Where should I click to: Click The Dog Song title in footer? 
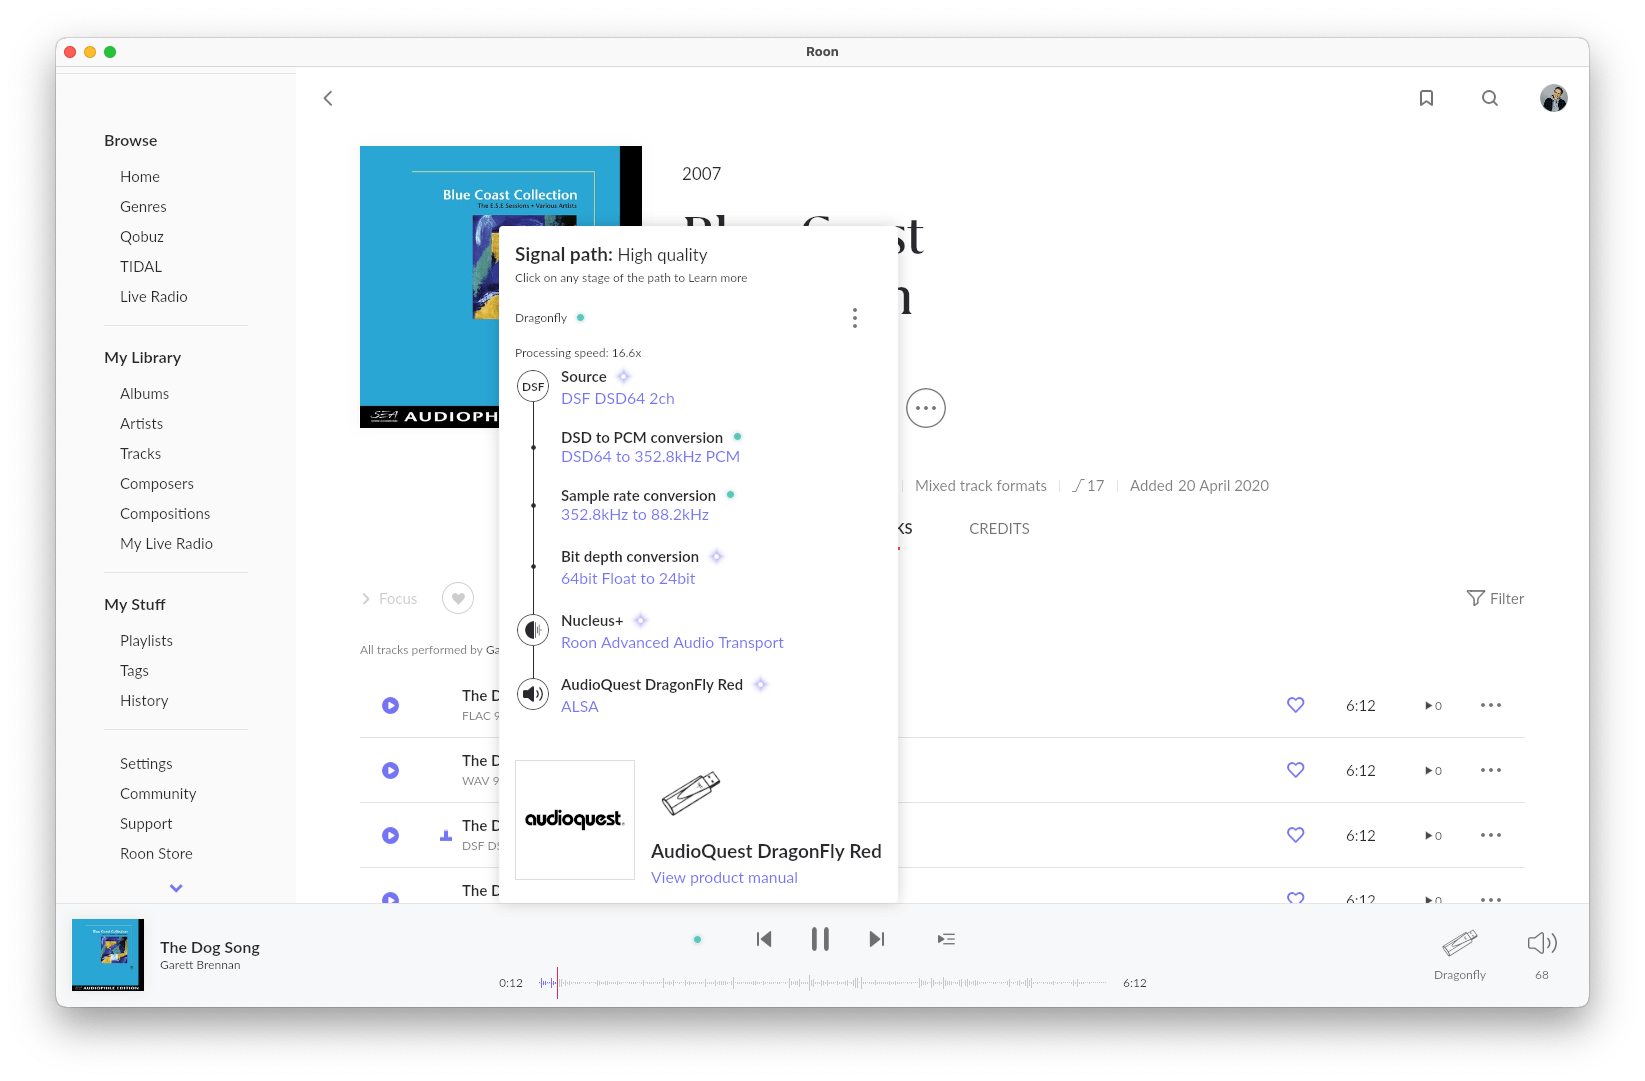pyautogui.click(x=210, y=948)
